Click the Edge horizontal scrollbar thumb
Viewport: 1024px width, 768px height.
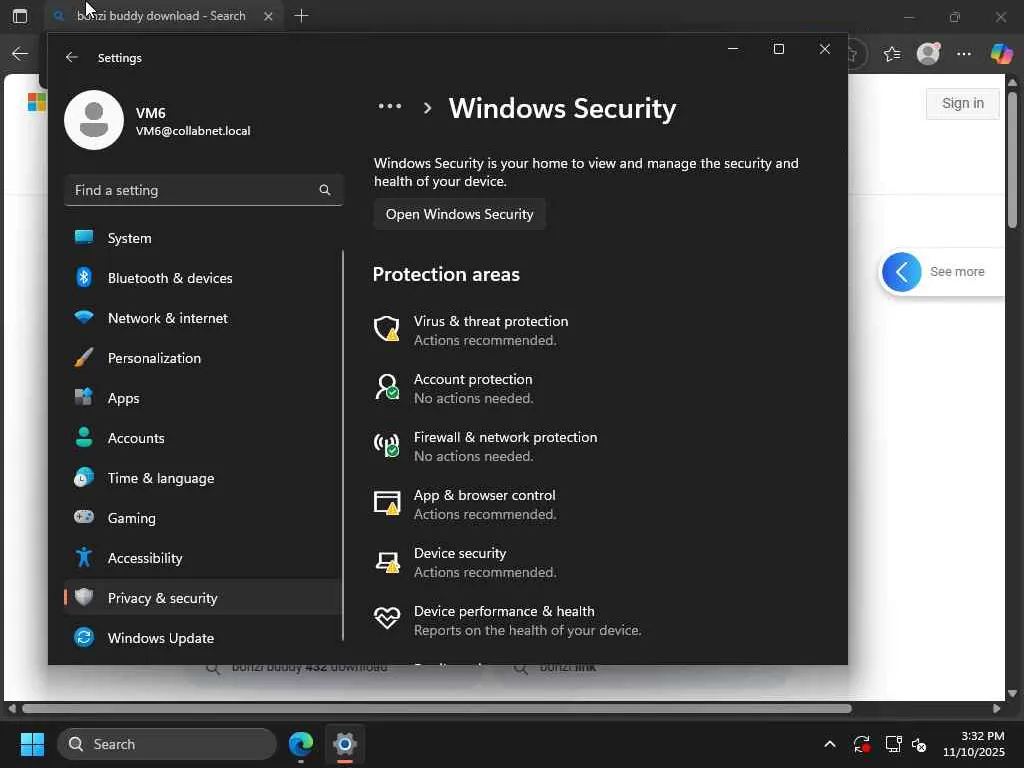pyautogui.click(x=436, y=709)
